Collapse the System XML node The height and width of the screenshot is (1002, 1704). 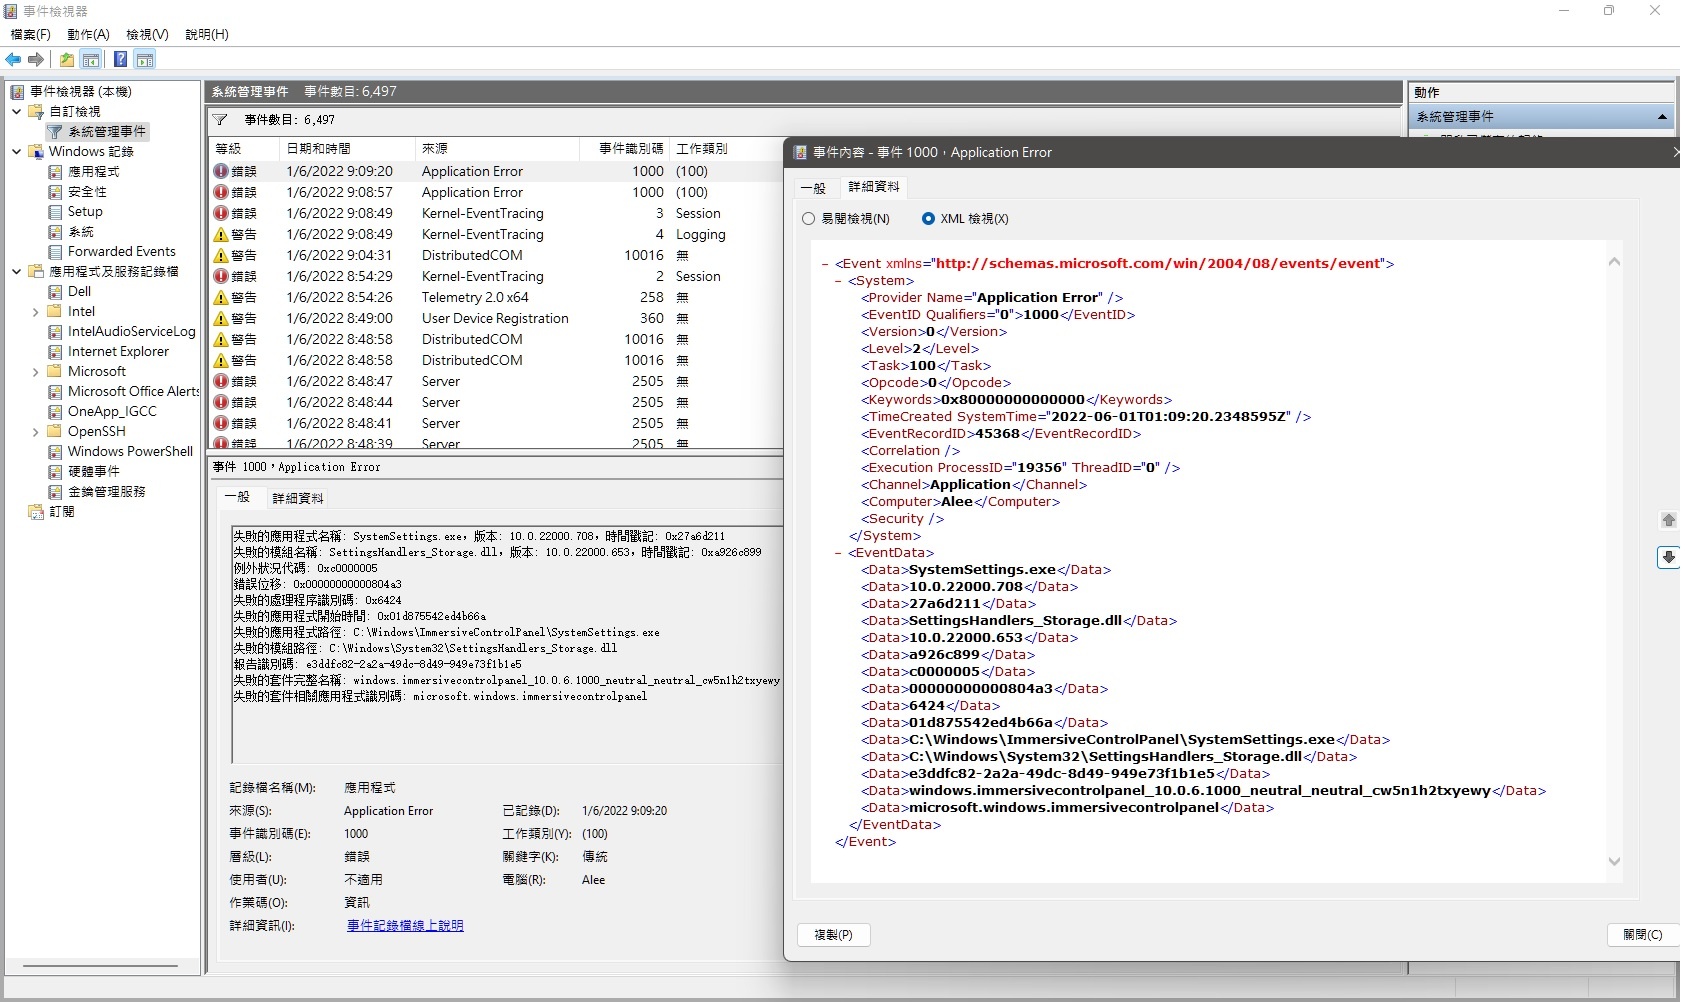click(838, 281)
